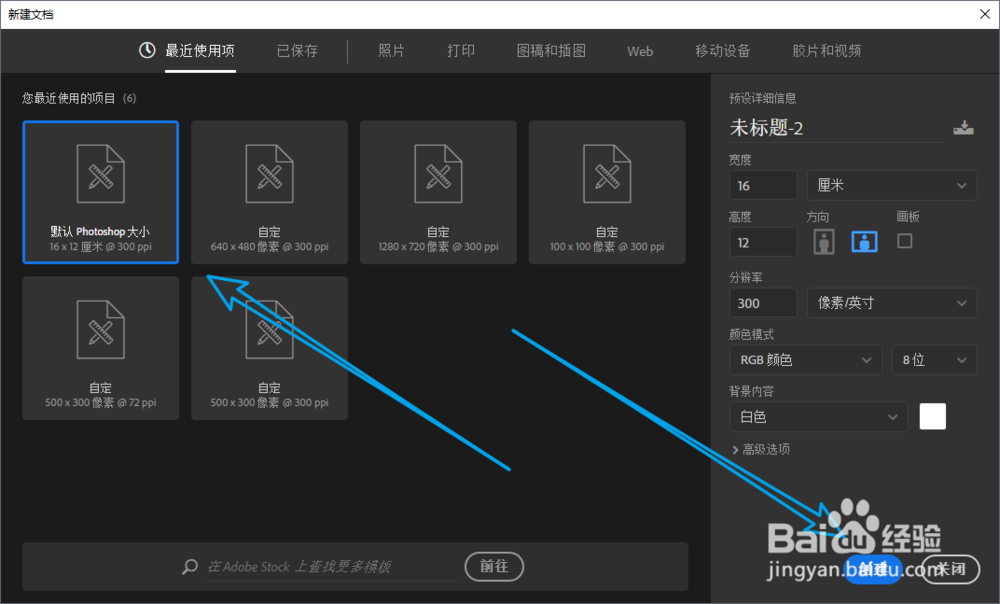1000x604 pixels.
Task: Click the save preset icon beside 未标题-2
Action: [963, 128]
